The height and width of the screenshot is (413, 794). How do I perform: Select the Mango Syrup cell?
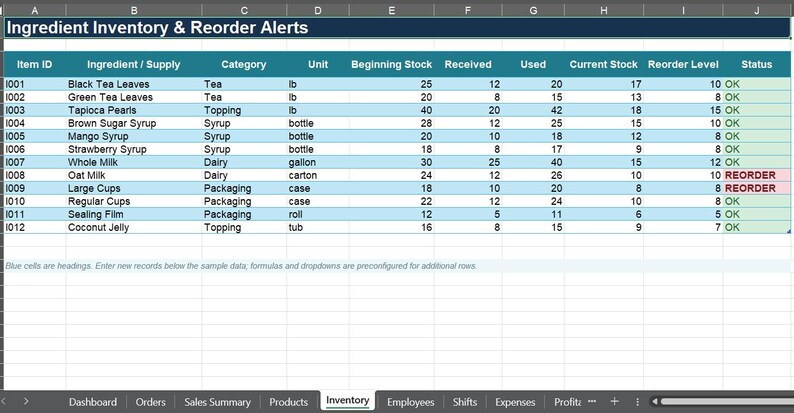point(134,136)
